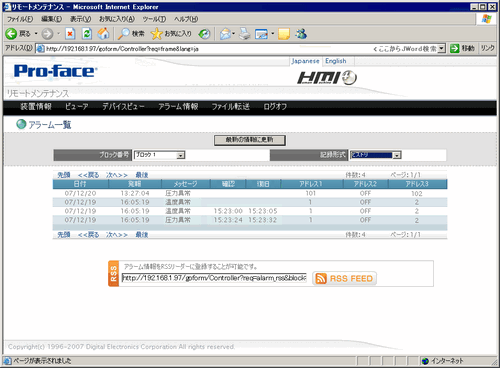This screenshot has width=500, height=368.
Task: Open the address bar search dropdown arrow
Action: click(441, 49)
